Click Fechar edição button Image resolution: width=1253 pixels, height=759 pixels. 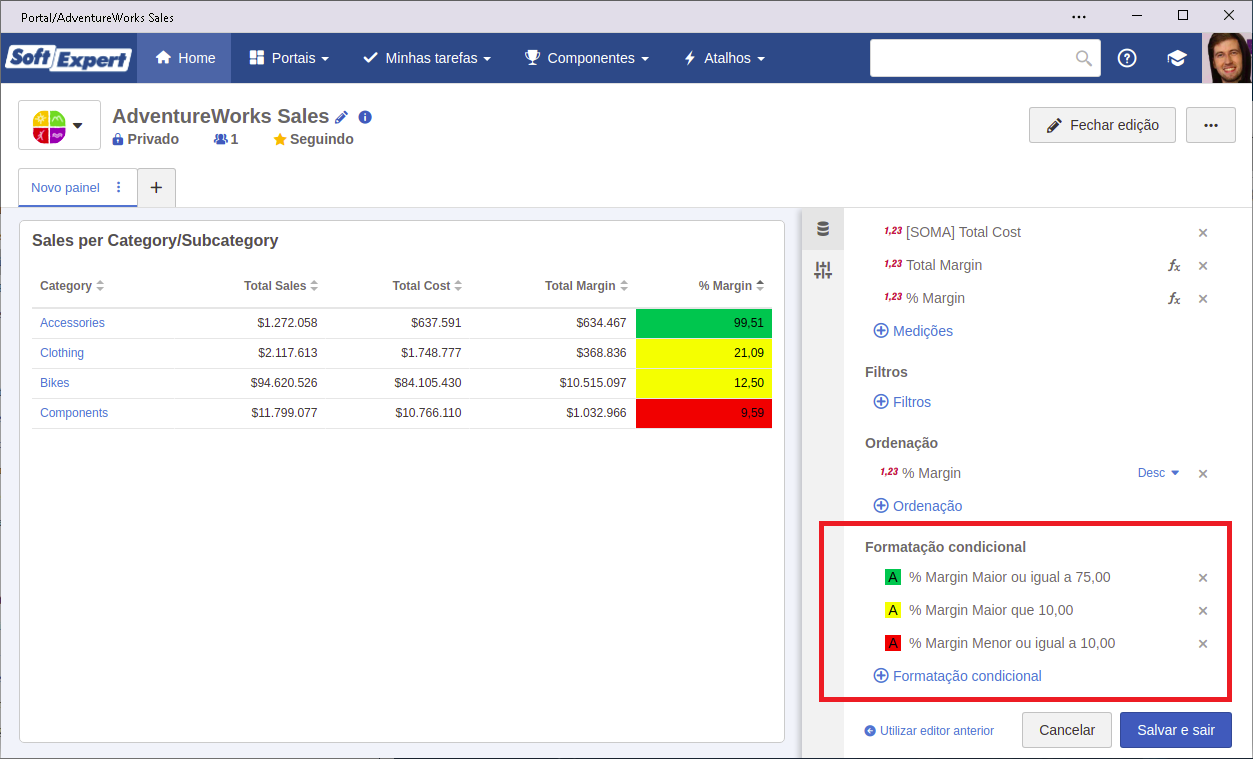click(x=1102, y=125)
